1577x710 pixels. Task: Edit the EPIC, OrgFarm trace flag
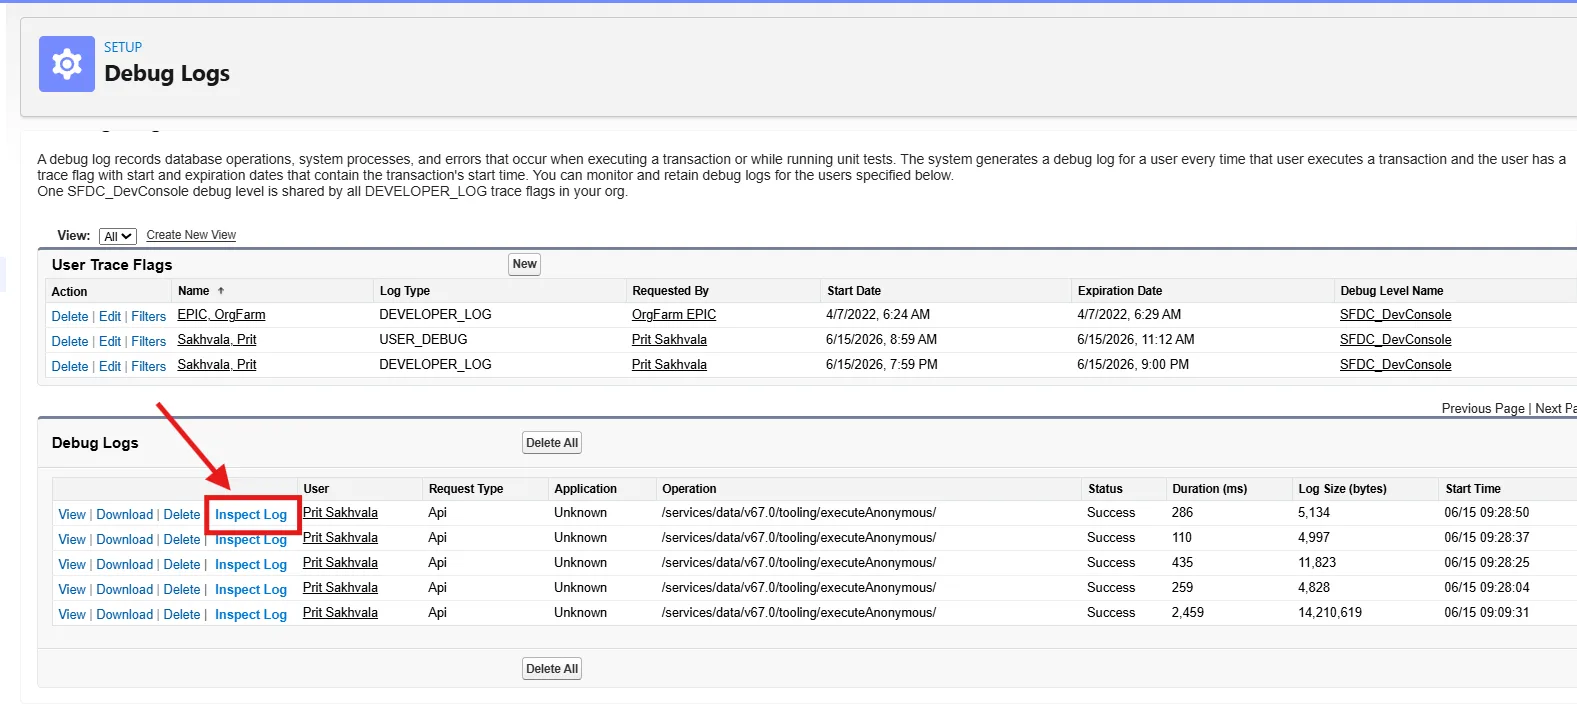point(110,316)
